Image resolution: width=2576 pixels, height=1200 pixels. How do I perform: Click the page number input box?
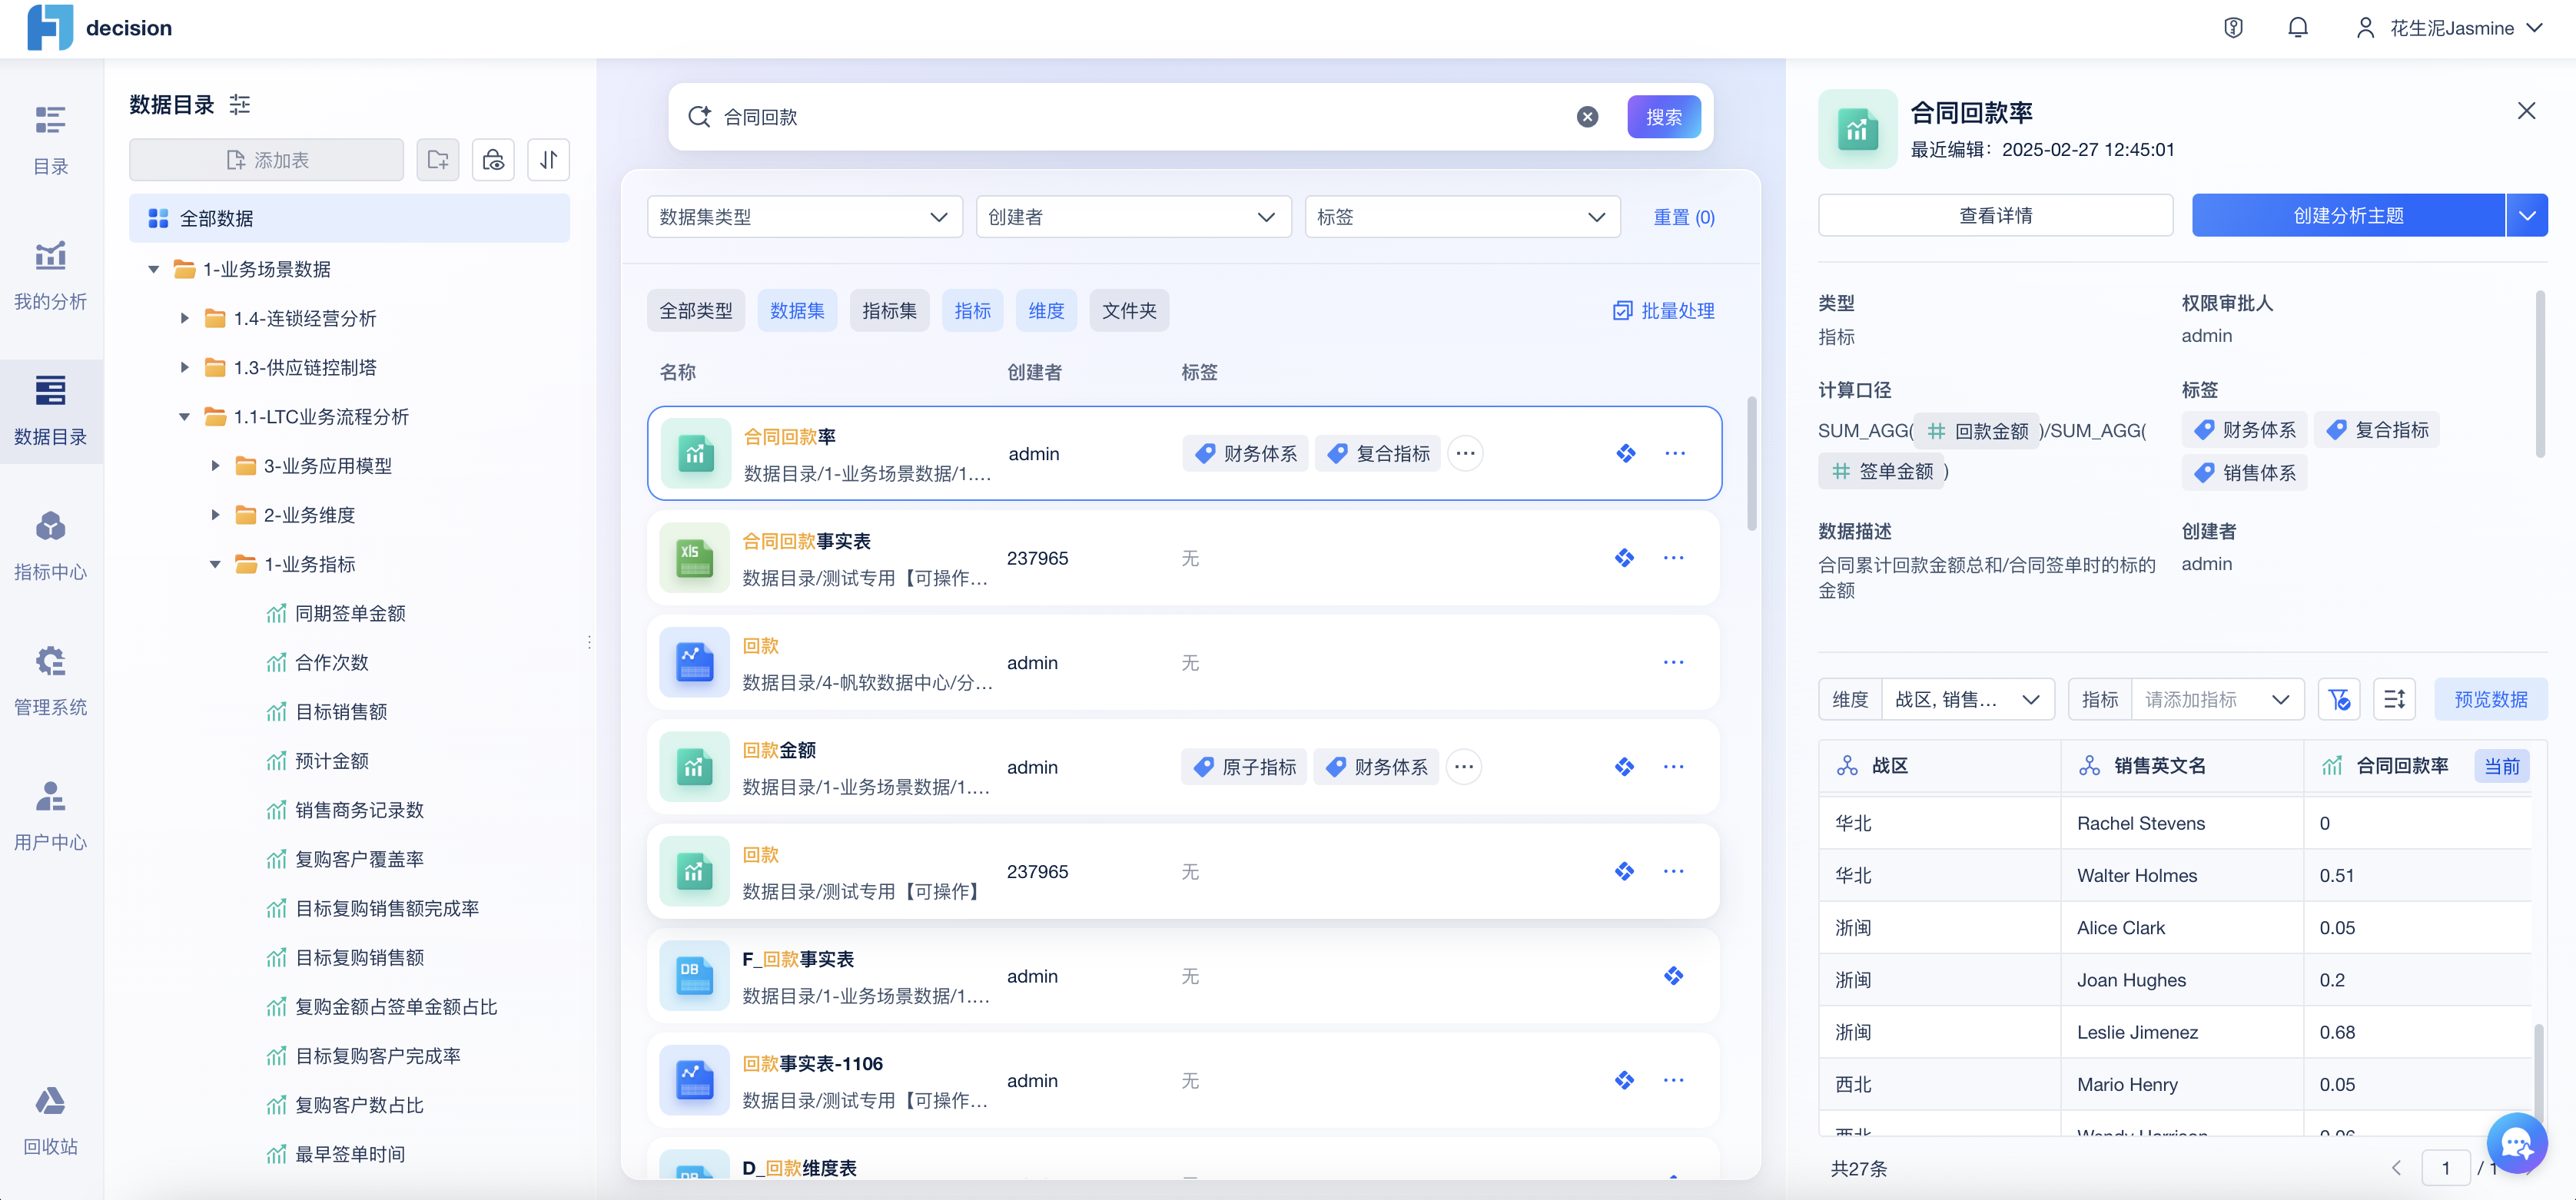point(2445,1168)
